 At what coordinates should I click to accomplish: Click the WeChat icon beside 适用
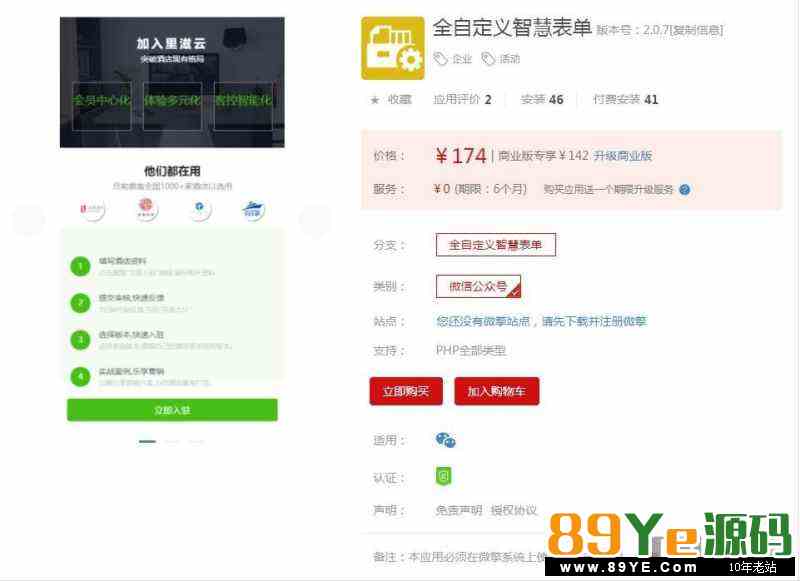point(445,440)
